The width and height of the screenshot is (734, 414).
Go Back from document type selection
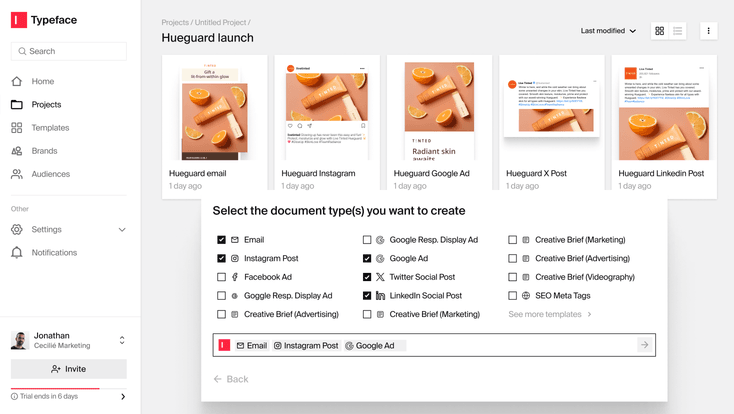click(231, 379)
